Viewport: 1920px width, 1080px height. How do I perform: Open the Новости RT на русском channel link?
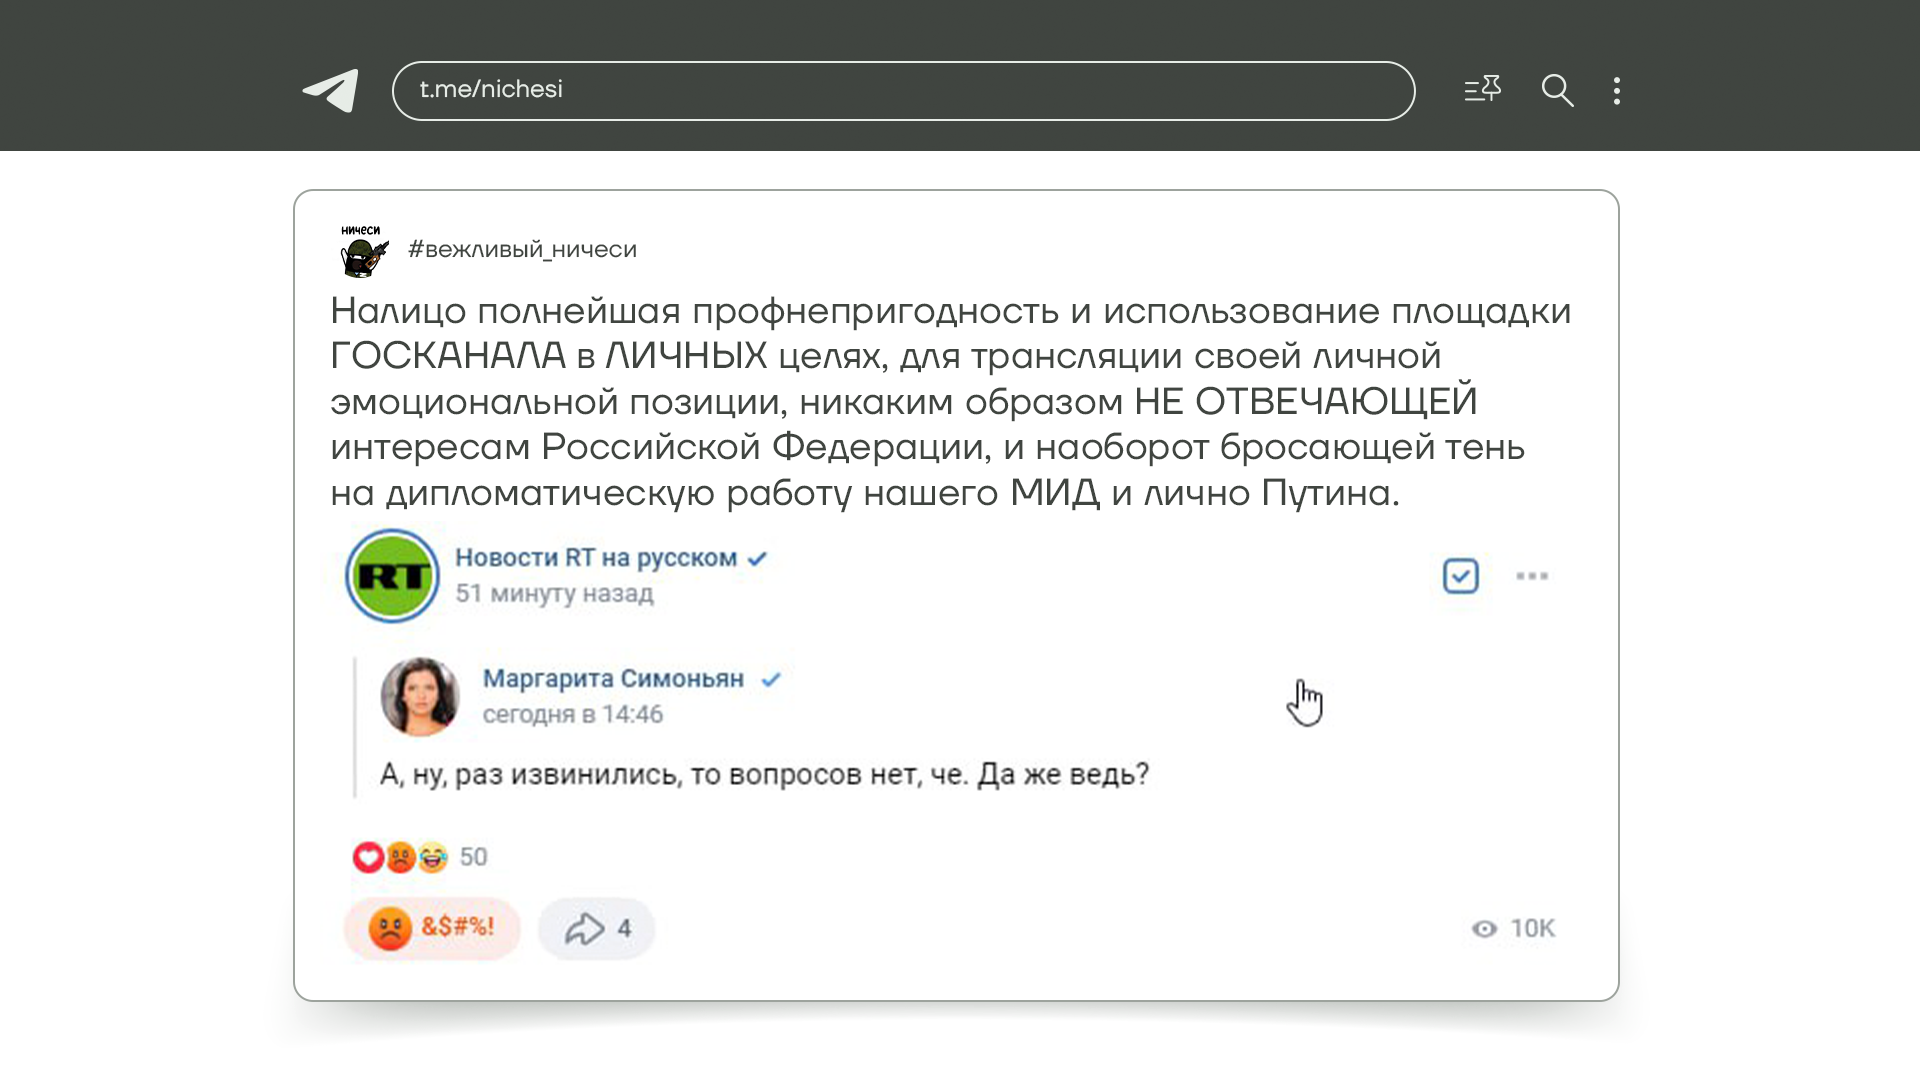click(x=596, y=558)
